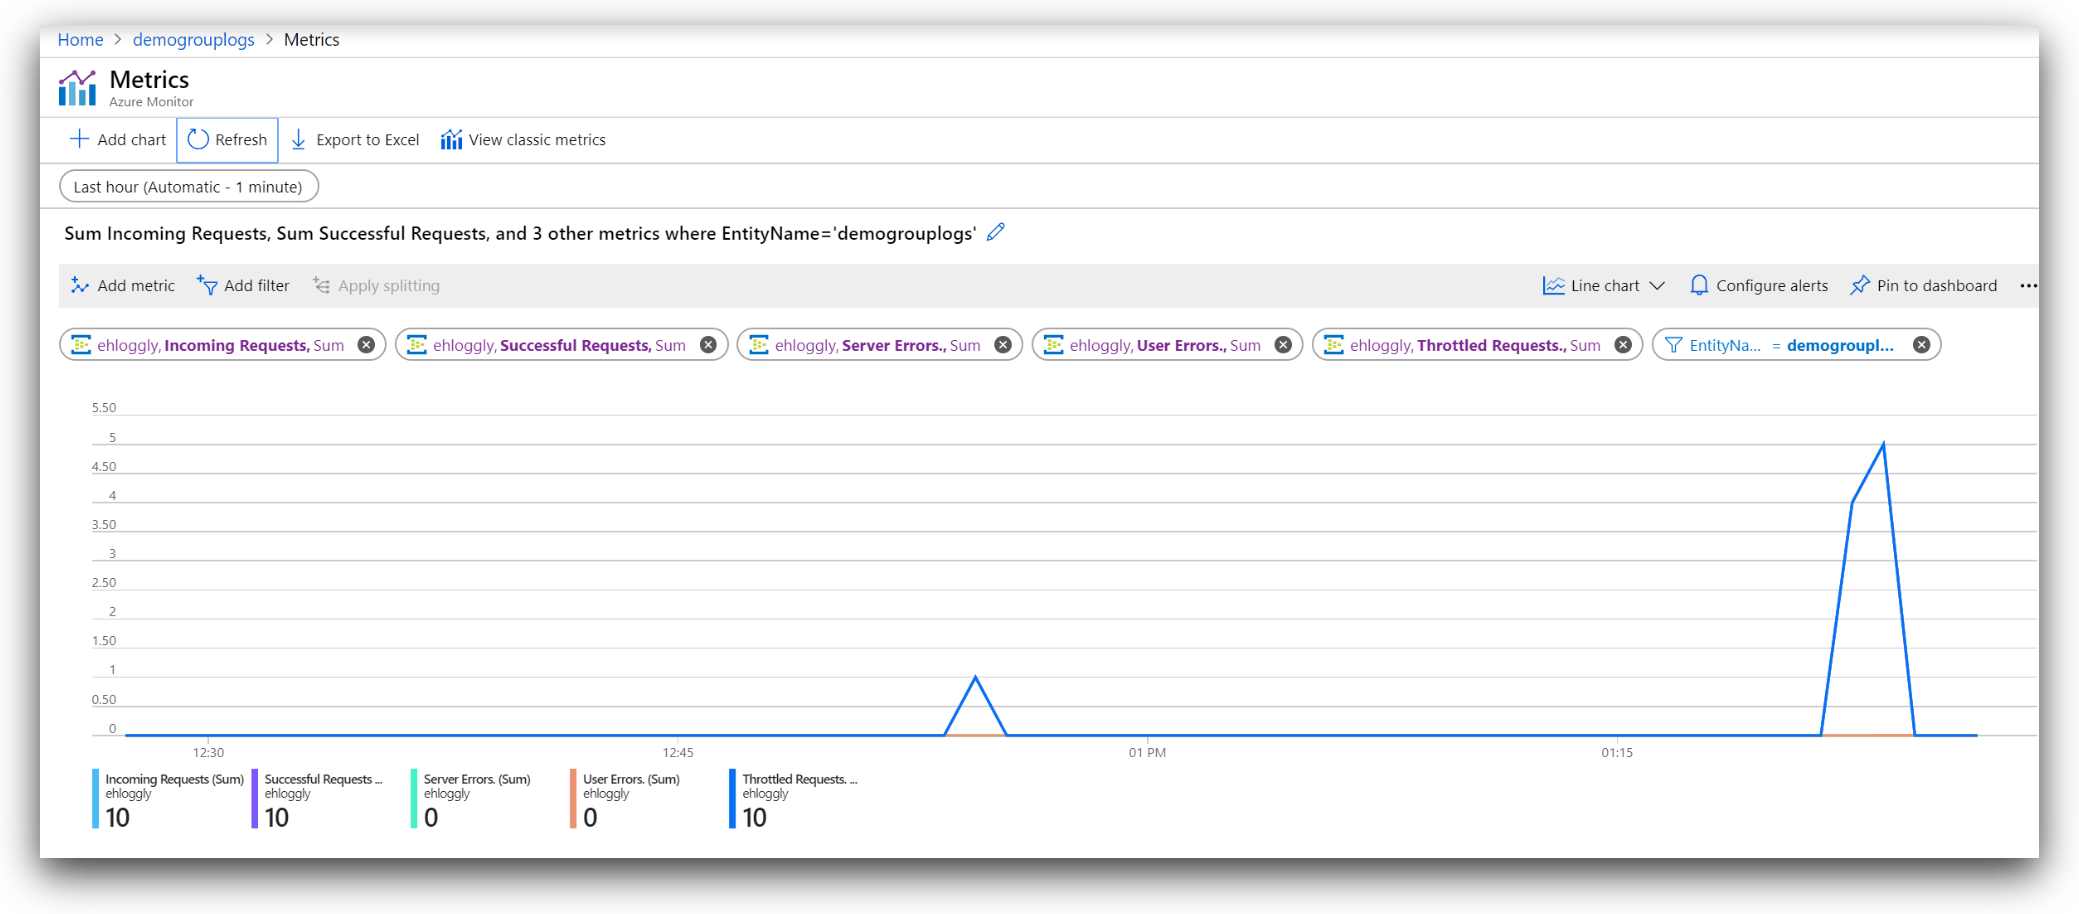Screen dimensions: 2079x914
Task: Go to Home in breadcrumb
Action: (80, 40)
